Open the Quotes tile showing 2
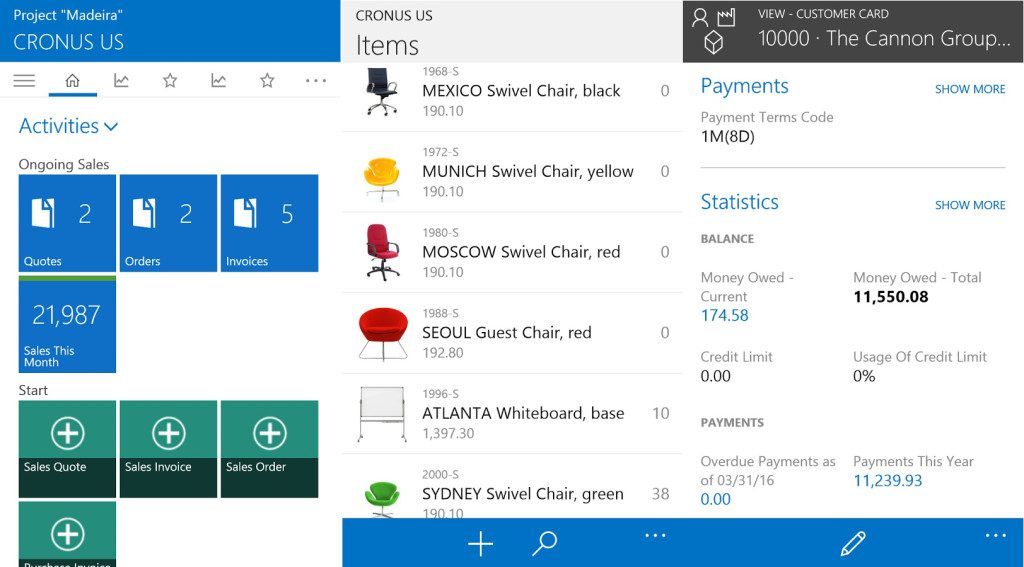1024x567 pixels. [x=67, y=223]
